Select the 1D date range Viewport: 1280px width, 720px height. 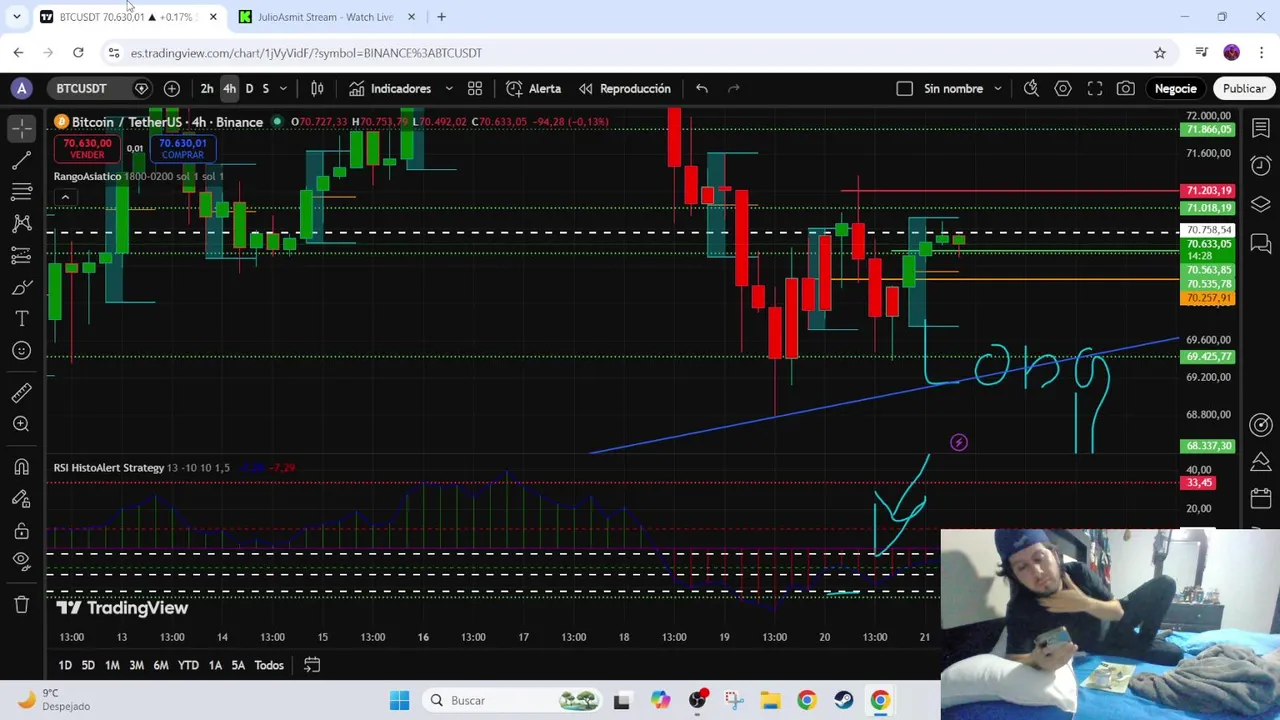[65, 665]
